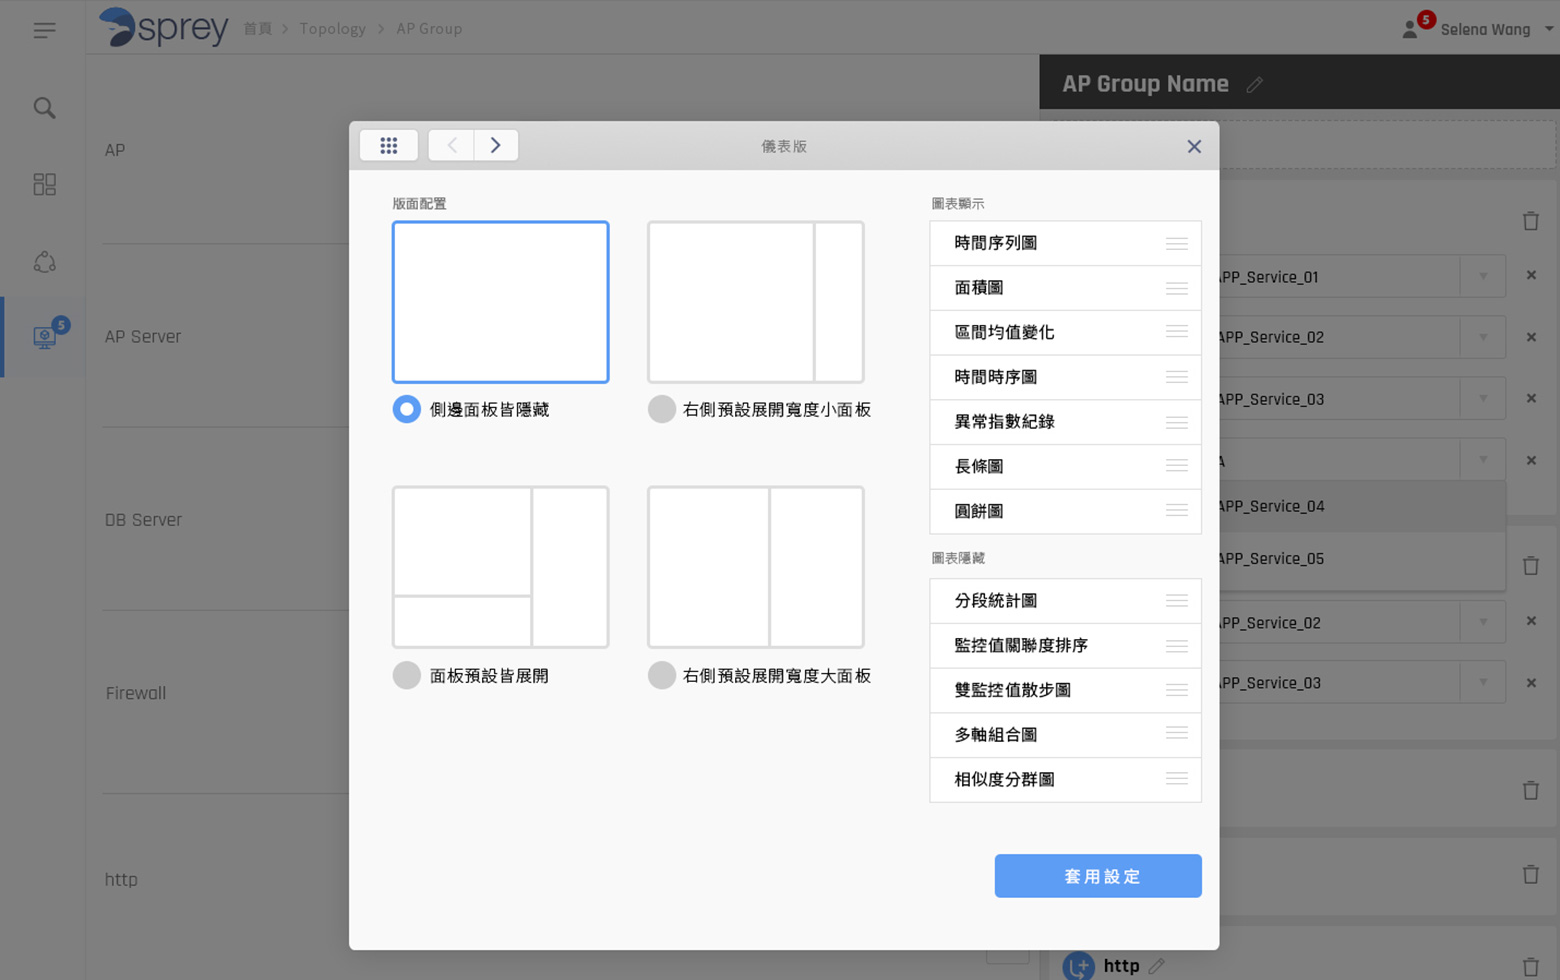The image size is (1560, 980).
Task: Click Topology in the breadcrumb
Action: [332, 29]
